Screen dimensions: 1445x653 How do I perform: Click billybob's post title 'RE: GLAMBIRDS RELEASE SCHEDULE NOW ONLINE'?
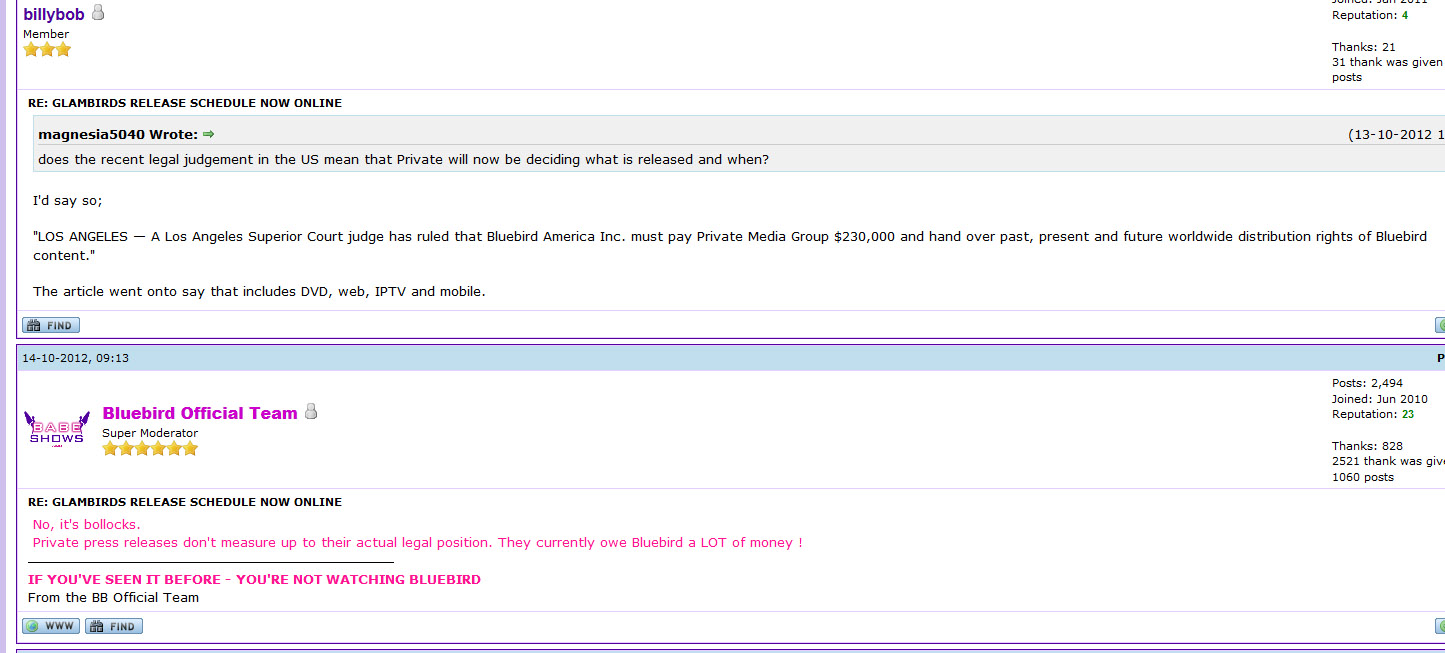[185, 103]
